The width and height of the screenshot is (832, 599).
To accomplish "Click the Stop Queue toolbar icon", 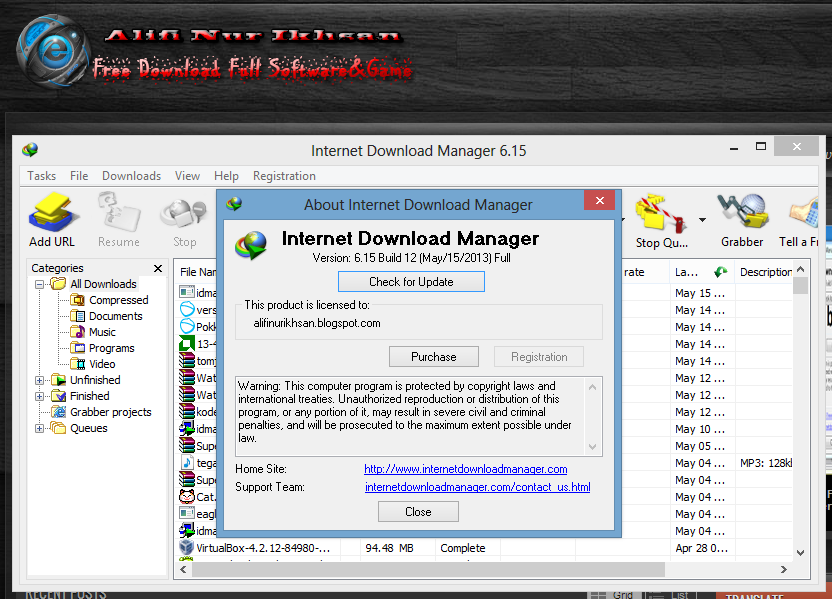I will coord(661,221).
